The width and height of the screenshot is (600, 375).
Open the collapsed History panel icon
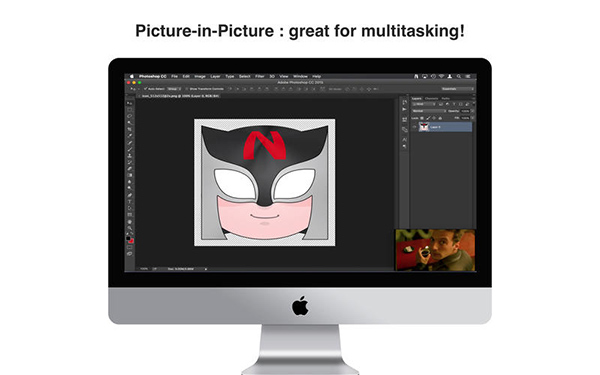tap(405, 102)
